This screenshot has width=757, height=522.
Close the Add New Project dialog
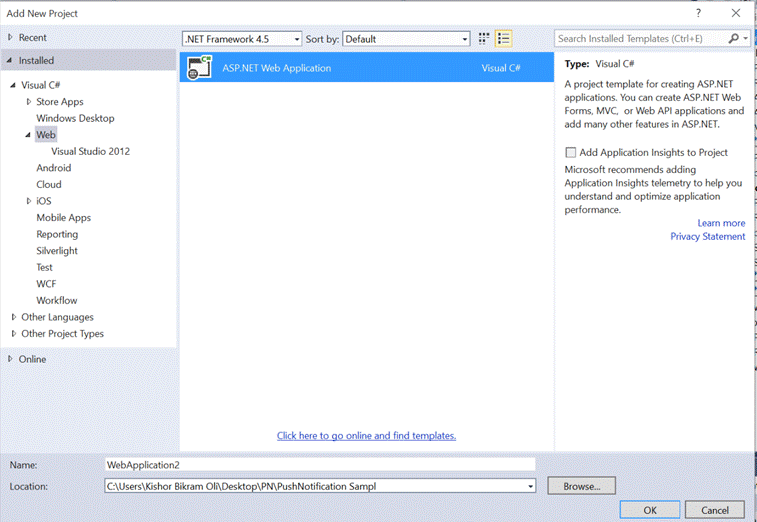coord(736,13)
